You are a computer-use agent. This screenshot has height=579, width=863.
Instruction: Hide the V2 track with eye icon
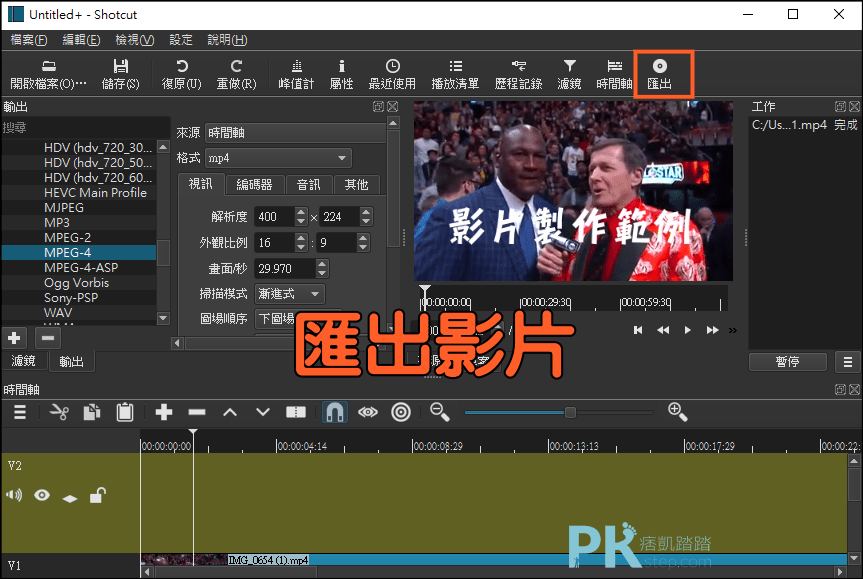pos(42,495)
